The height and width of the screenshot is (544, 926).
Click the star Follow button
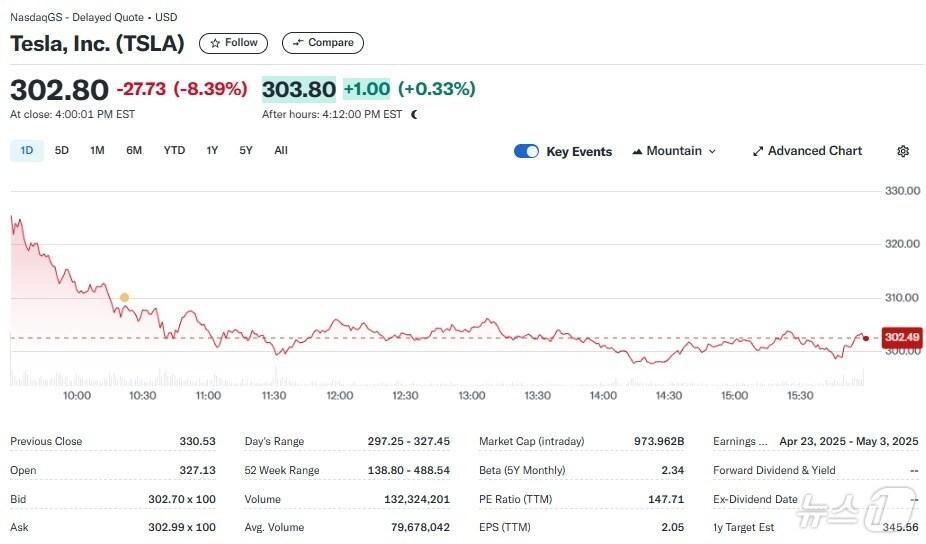point(233,43)
